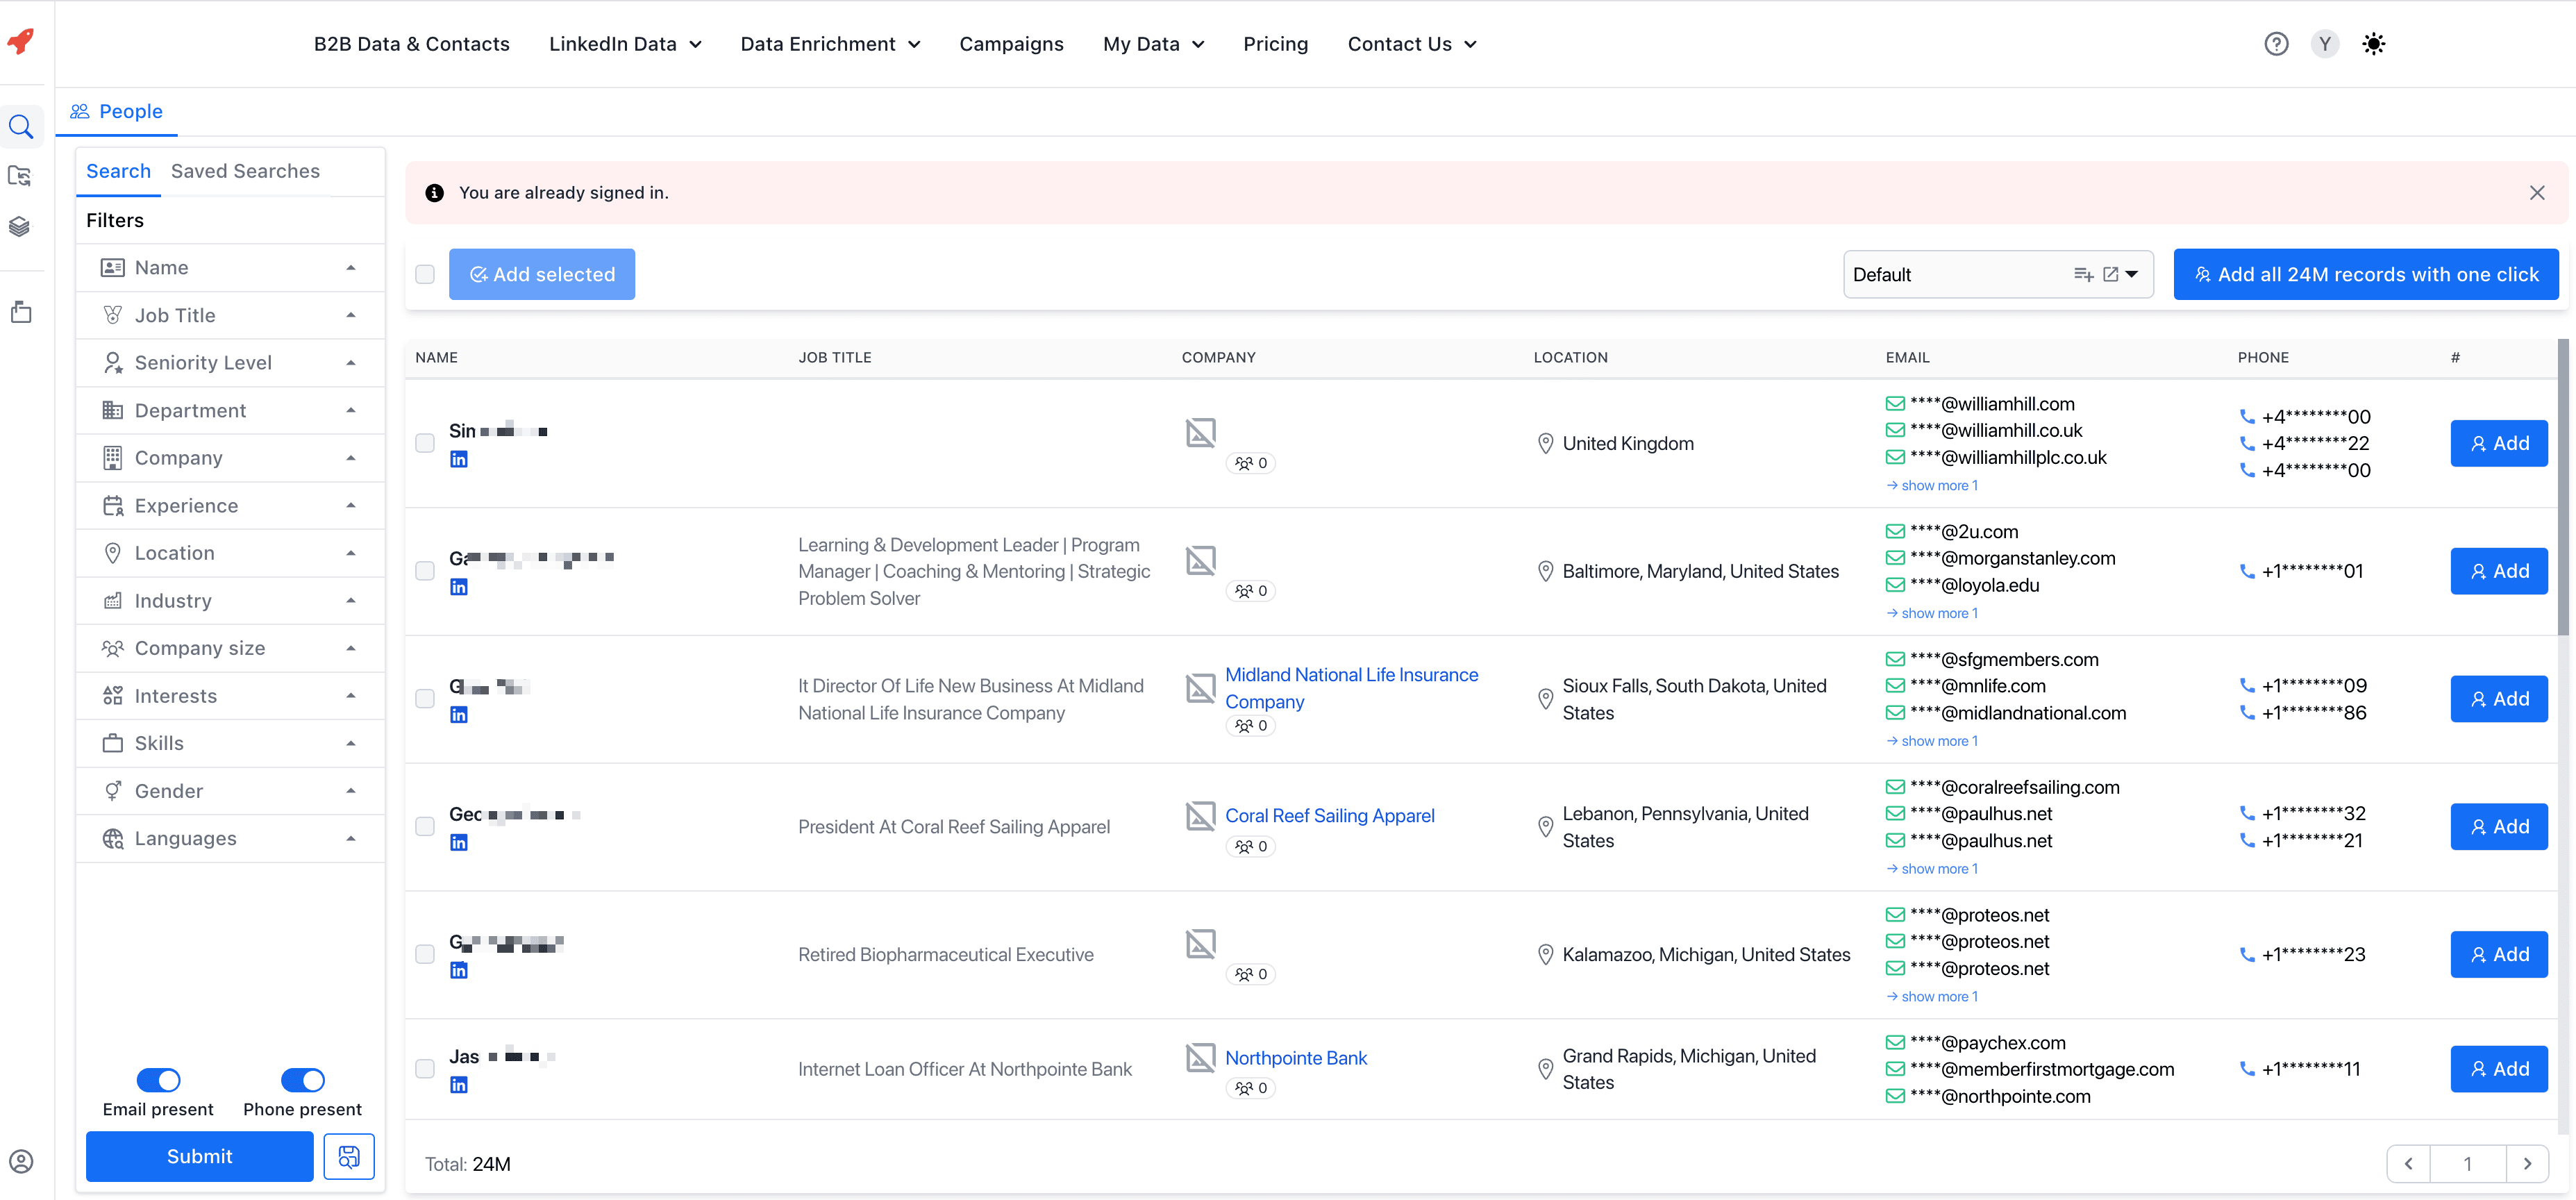Screen dimensions: 2576x1200
Task: Click Add all 24M records button
Action: pos(2365,275)
